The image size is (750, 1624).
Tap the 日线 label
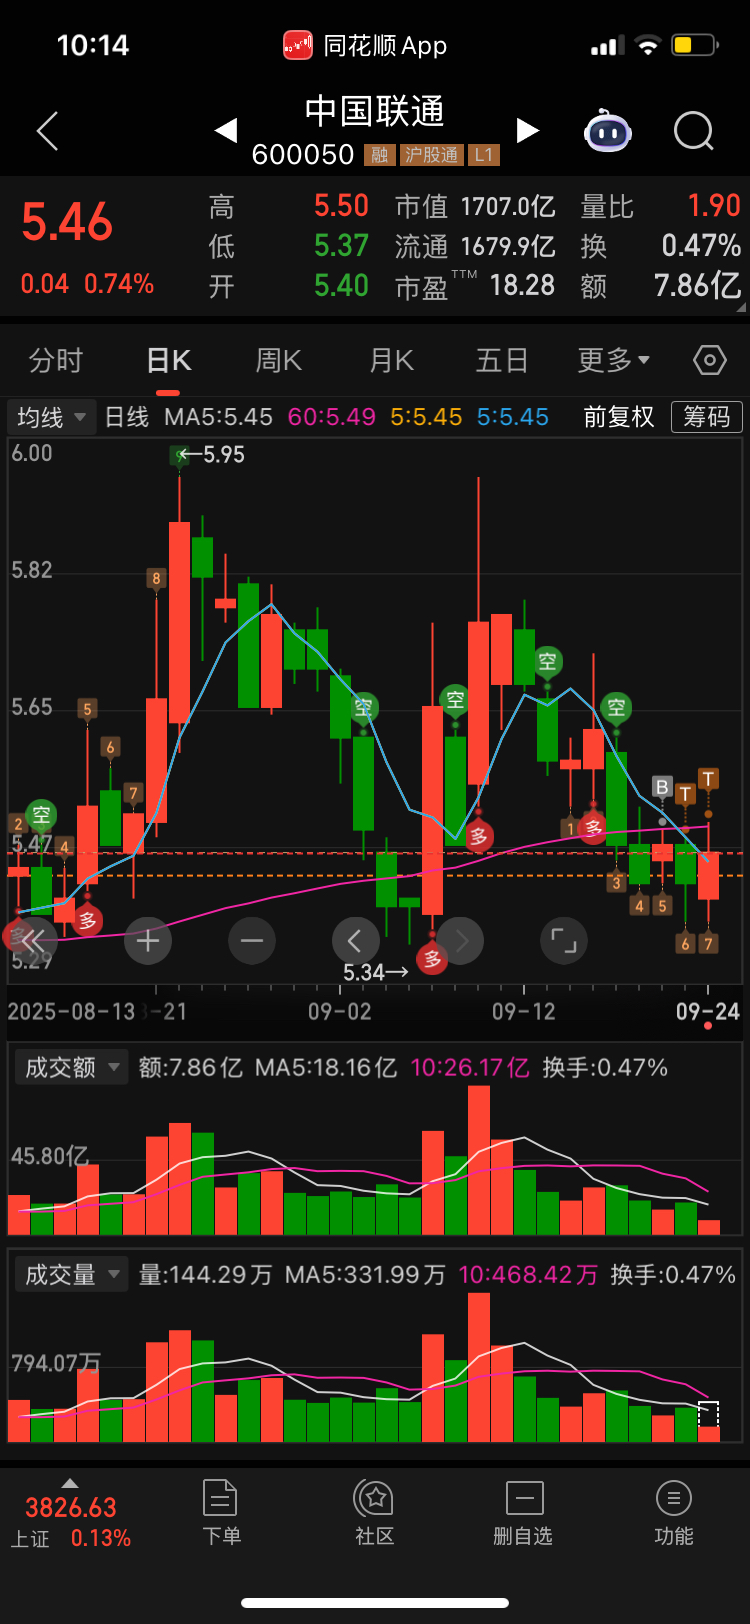click(127, 417)
